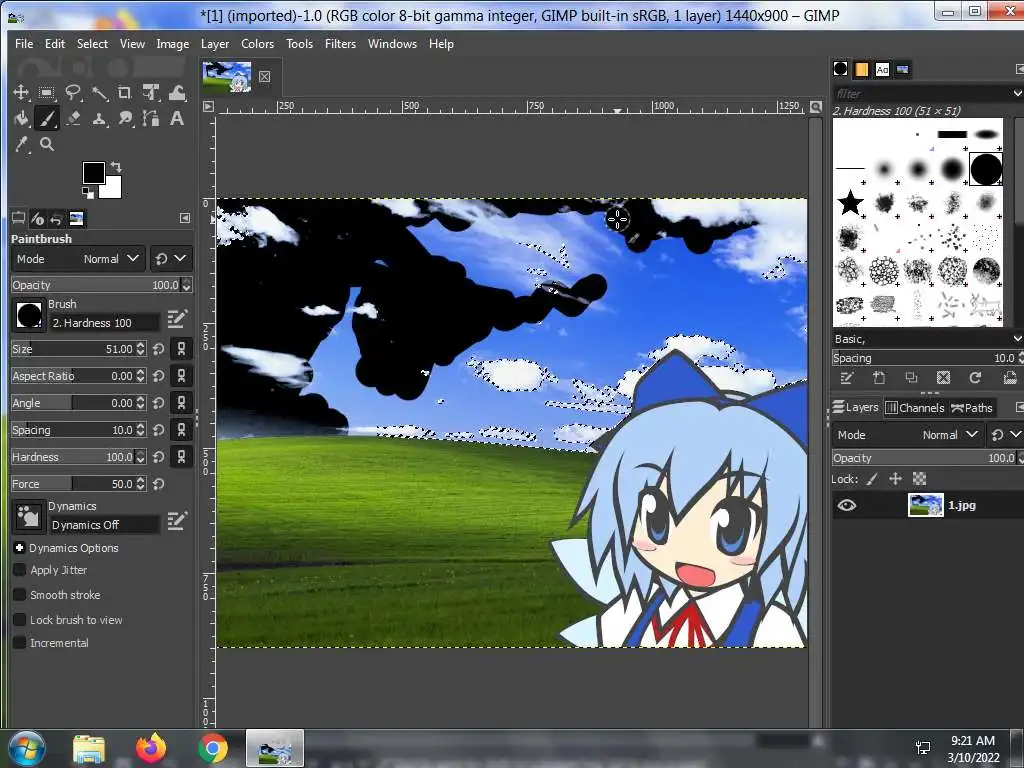The height and width of the screenshot is (768, 1024).
Task: Toggle link Aspect Ratio to brush default
Action: click(181, 376)
